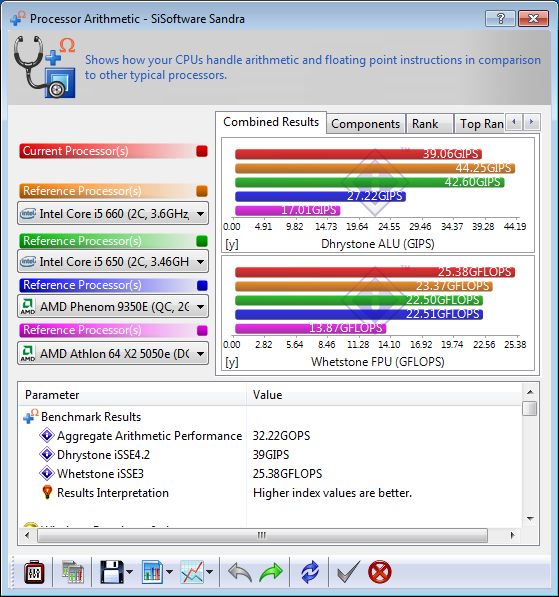
Task: Click the red 39.06GIPS bar
Action: 358,154
